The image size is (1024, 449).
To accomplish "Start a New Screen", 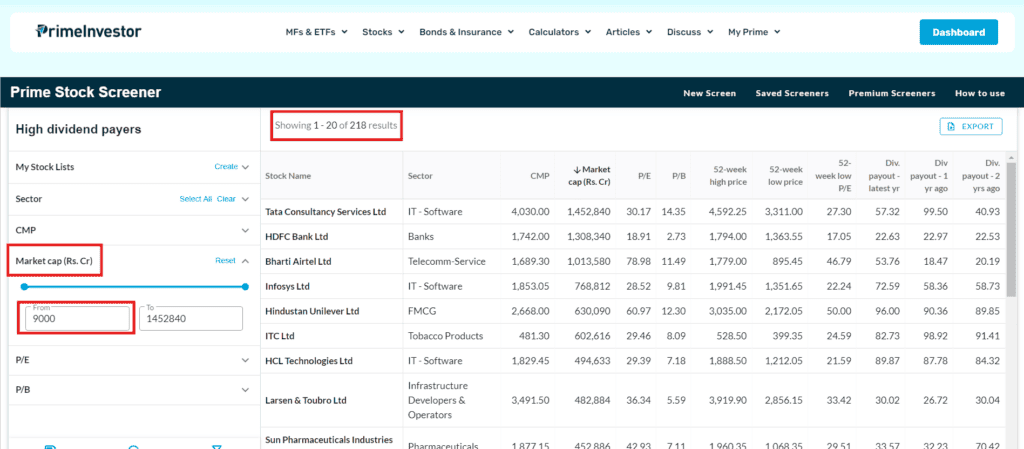I will coord(709,93).
